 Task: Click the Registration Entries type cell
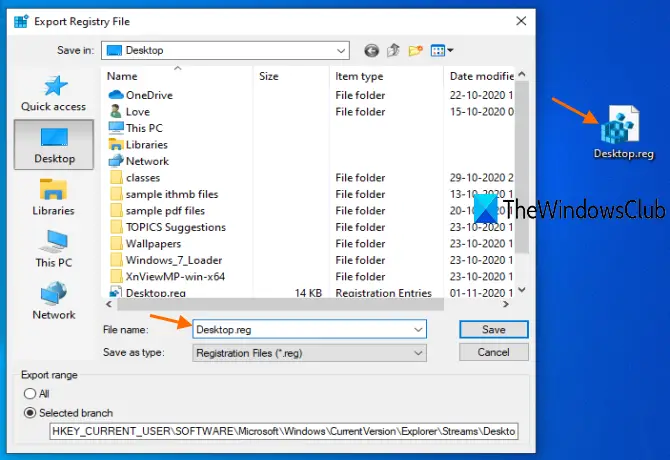(383, 293)
